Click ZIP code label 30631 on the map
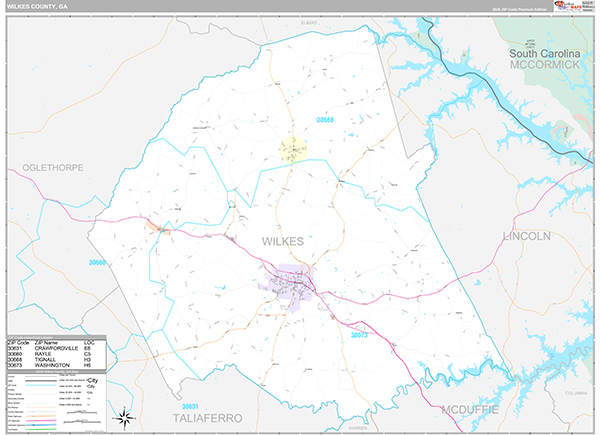This screenshot has width=600, height=435. [x=190, y=406]
